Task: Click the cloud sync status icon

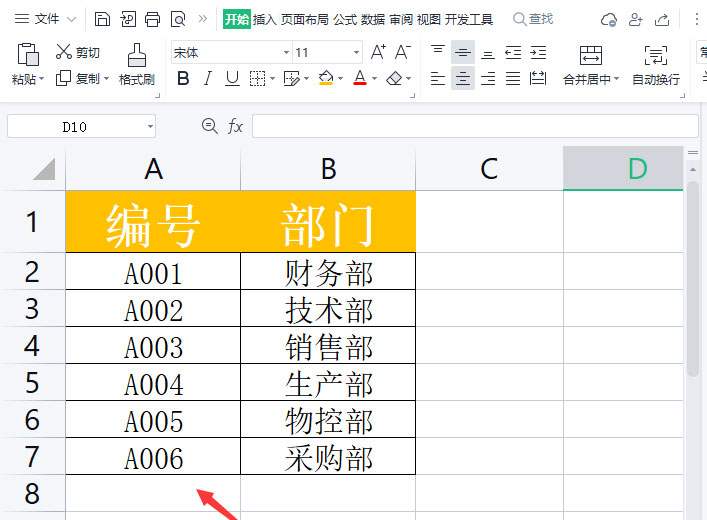Action: (x=609, y=19)
